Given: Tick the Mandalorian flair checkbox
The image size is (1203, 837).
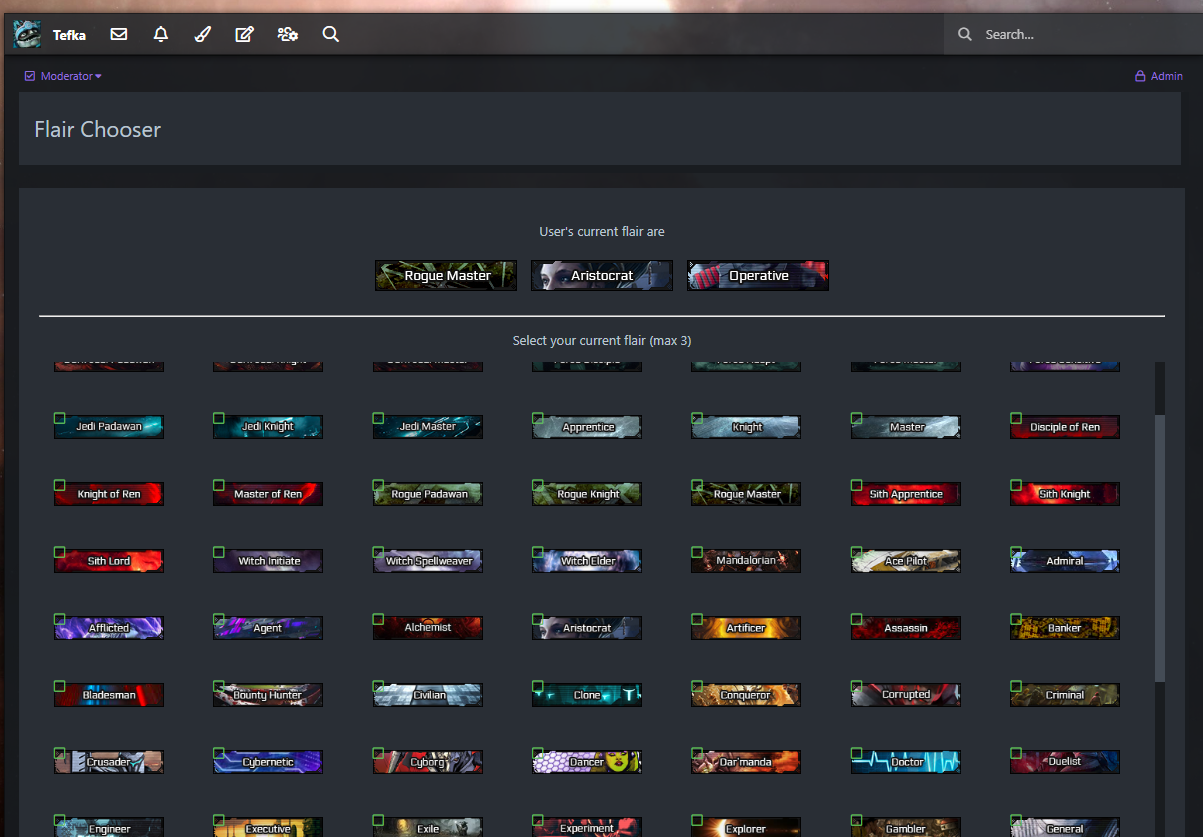Looking at the screenshot, I should (x=697, y=552).
